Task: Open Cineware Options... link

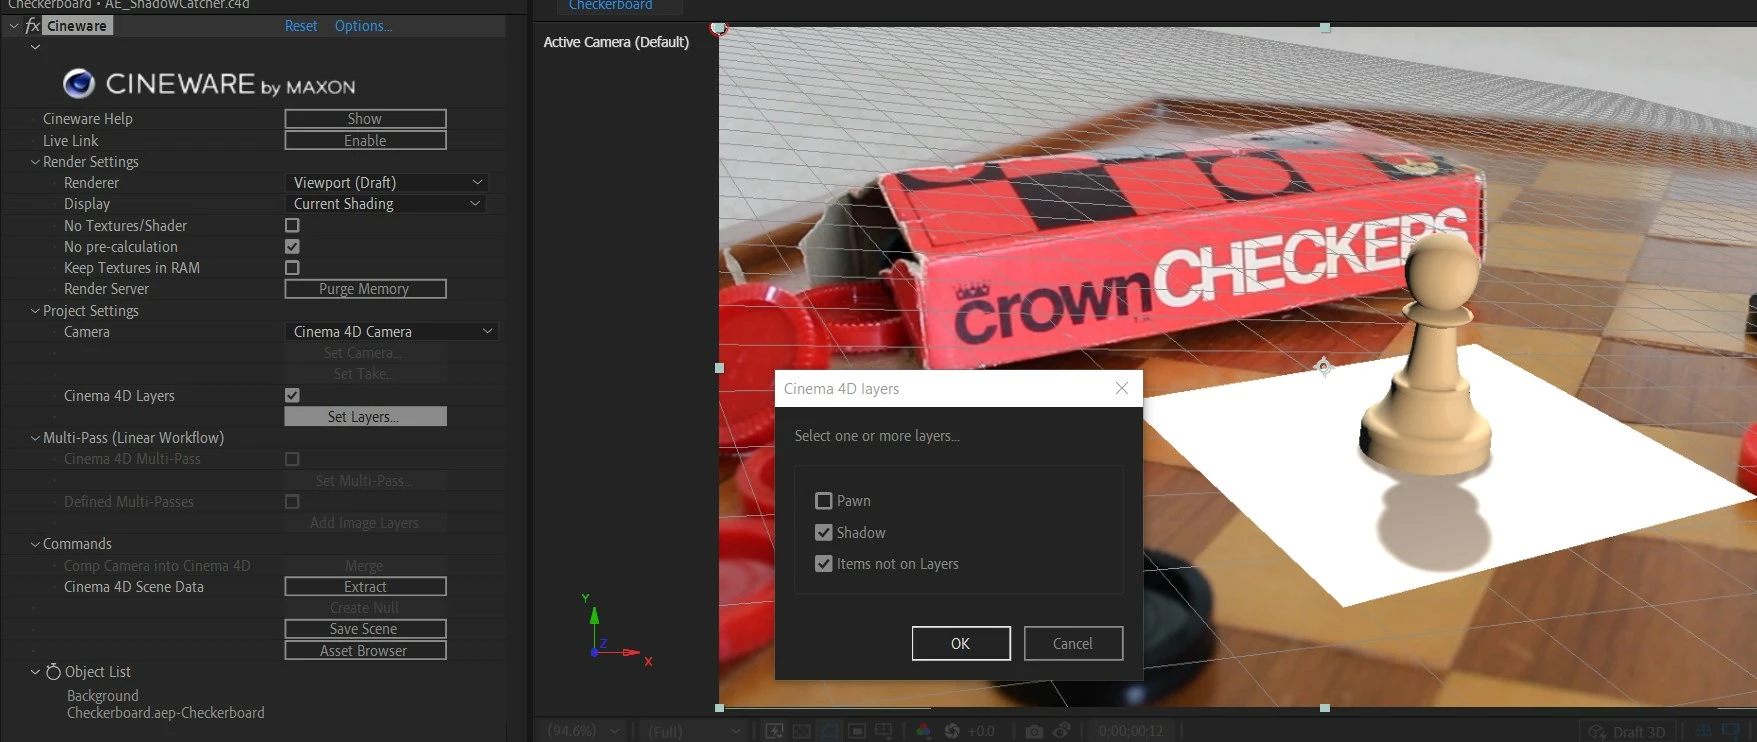Action: point(363,26)
